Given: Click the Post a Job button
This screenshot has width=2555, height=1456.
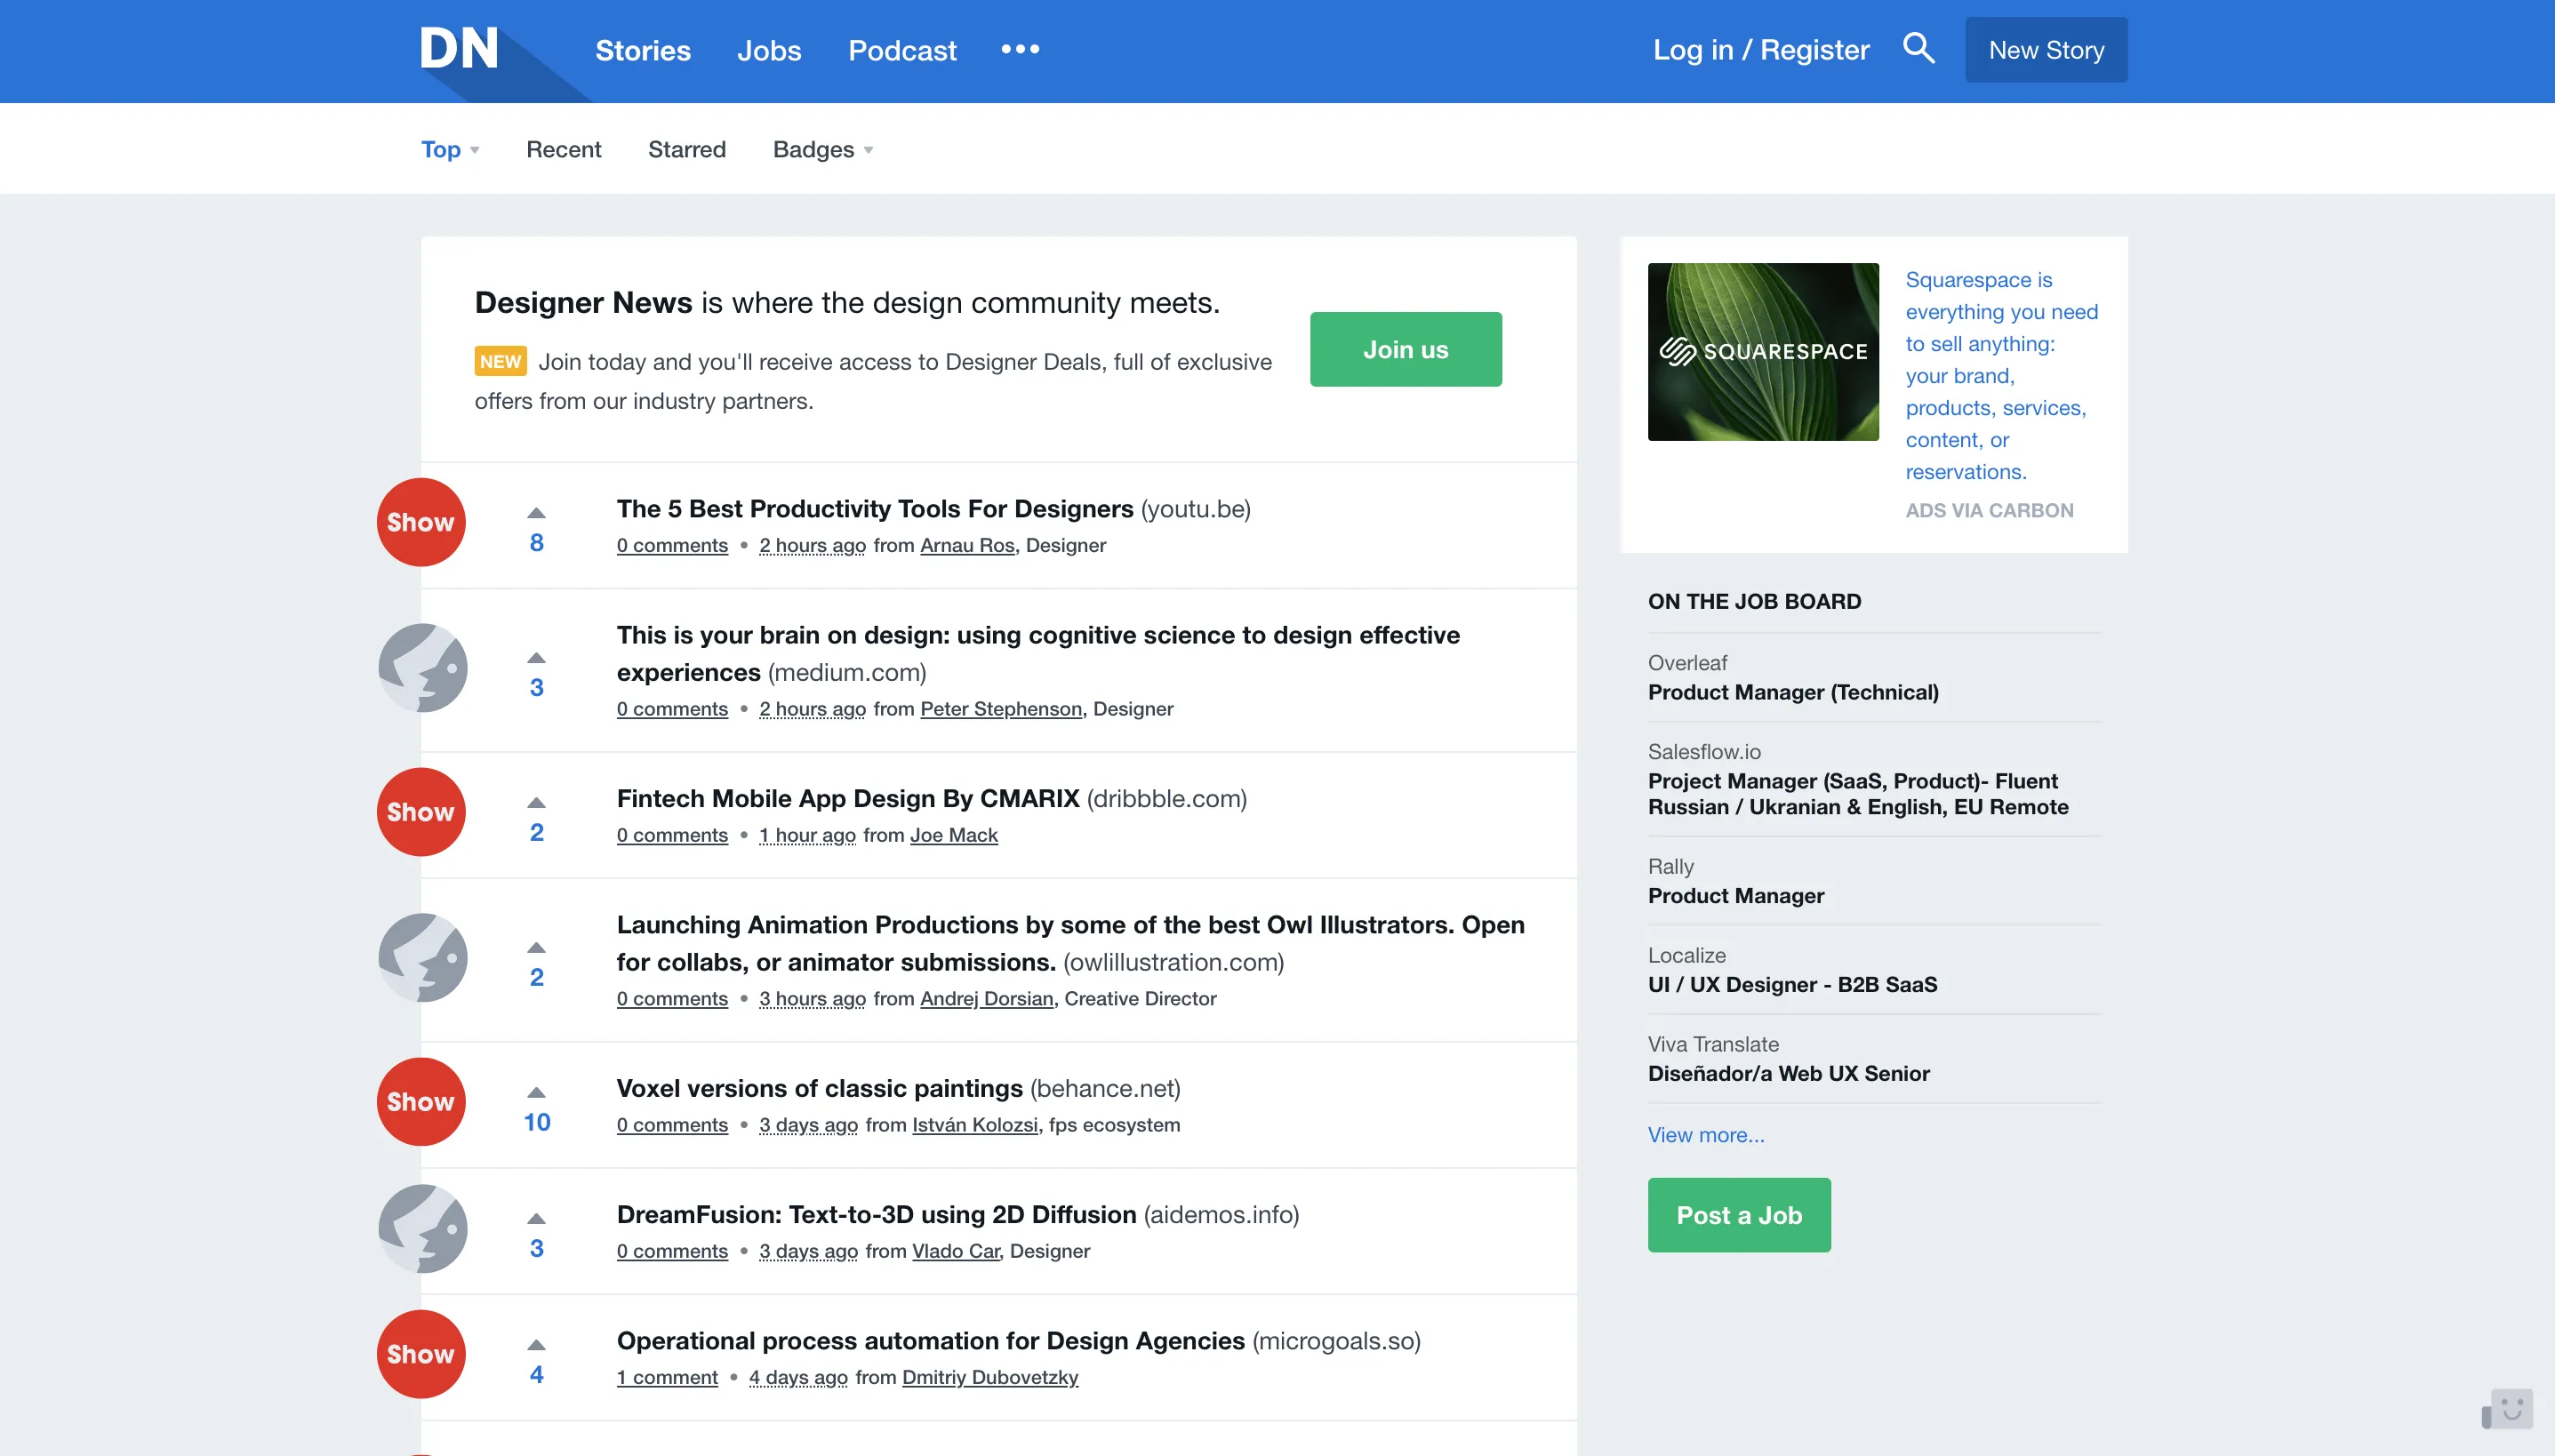Looking at the screenshot, I should coord(1737,1214).
